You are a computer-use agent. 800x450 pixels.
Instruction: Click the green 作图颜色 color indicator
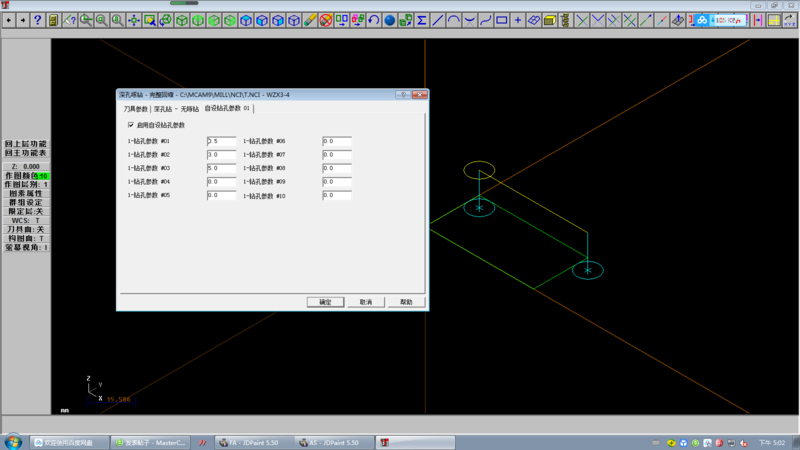[x=43, y=176]
